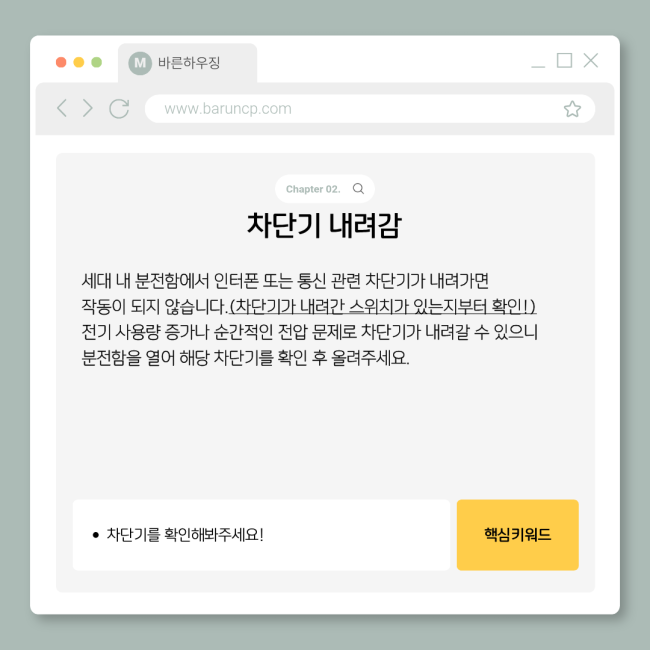This screenshot has height=650, width=650.
Task: Click the red traffic-light dot
Action: click(61, 62)
